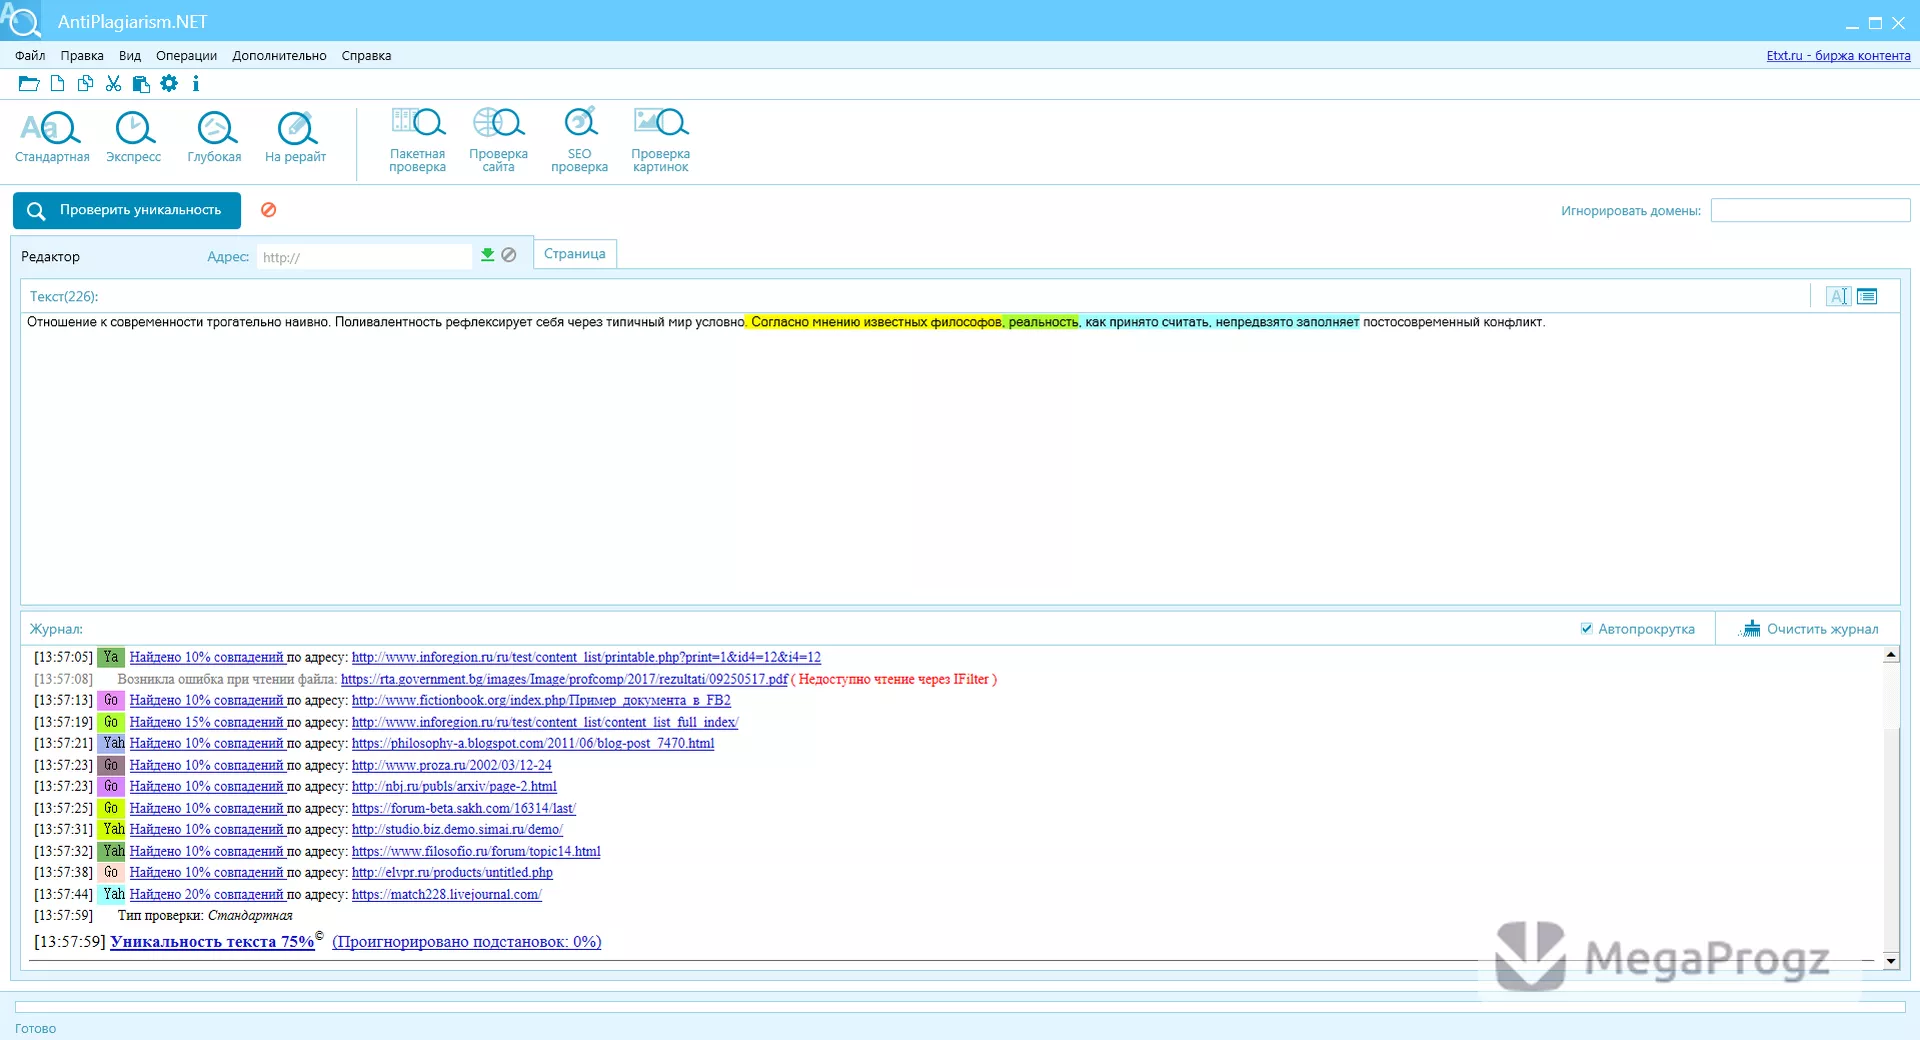The image size is (1920, 1040).
Task: Open Вид menu
Action: [x=130, y=56]
